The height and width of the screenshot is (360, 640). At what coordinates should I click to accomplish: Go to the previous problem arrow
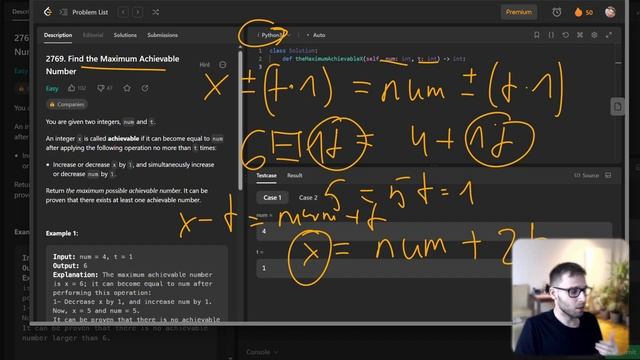[x=123, y=12]
